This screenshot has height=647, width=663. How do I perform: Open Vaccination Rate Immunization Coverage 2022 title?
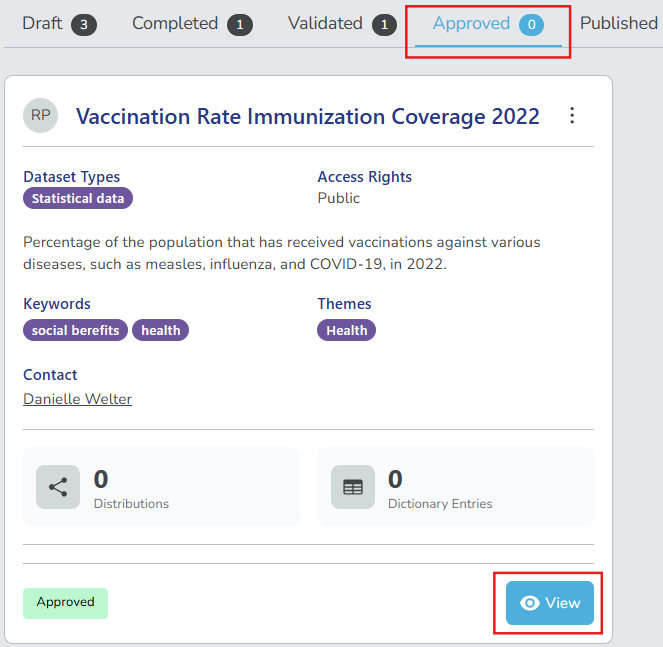point(308,116)
